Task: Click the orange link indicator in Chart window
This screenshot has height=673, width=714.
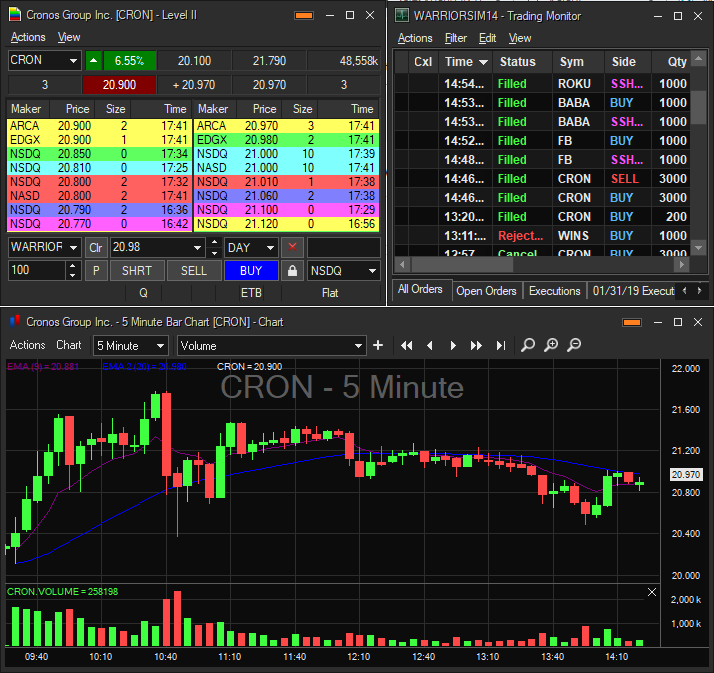Action: tap(632, 322)
